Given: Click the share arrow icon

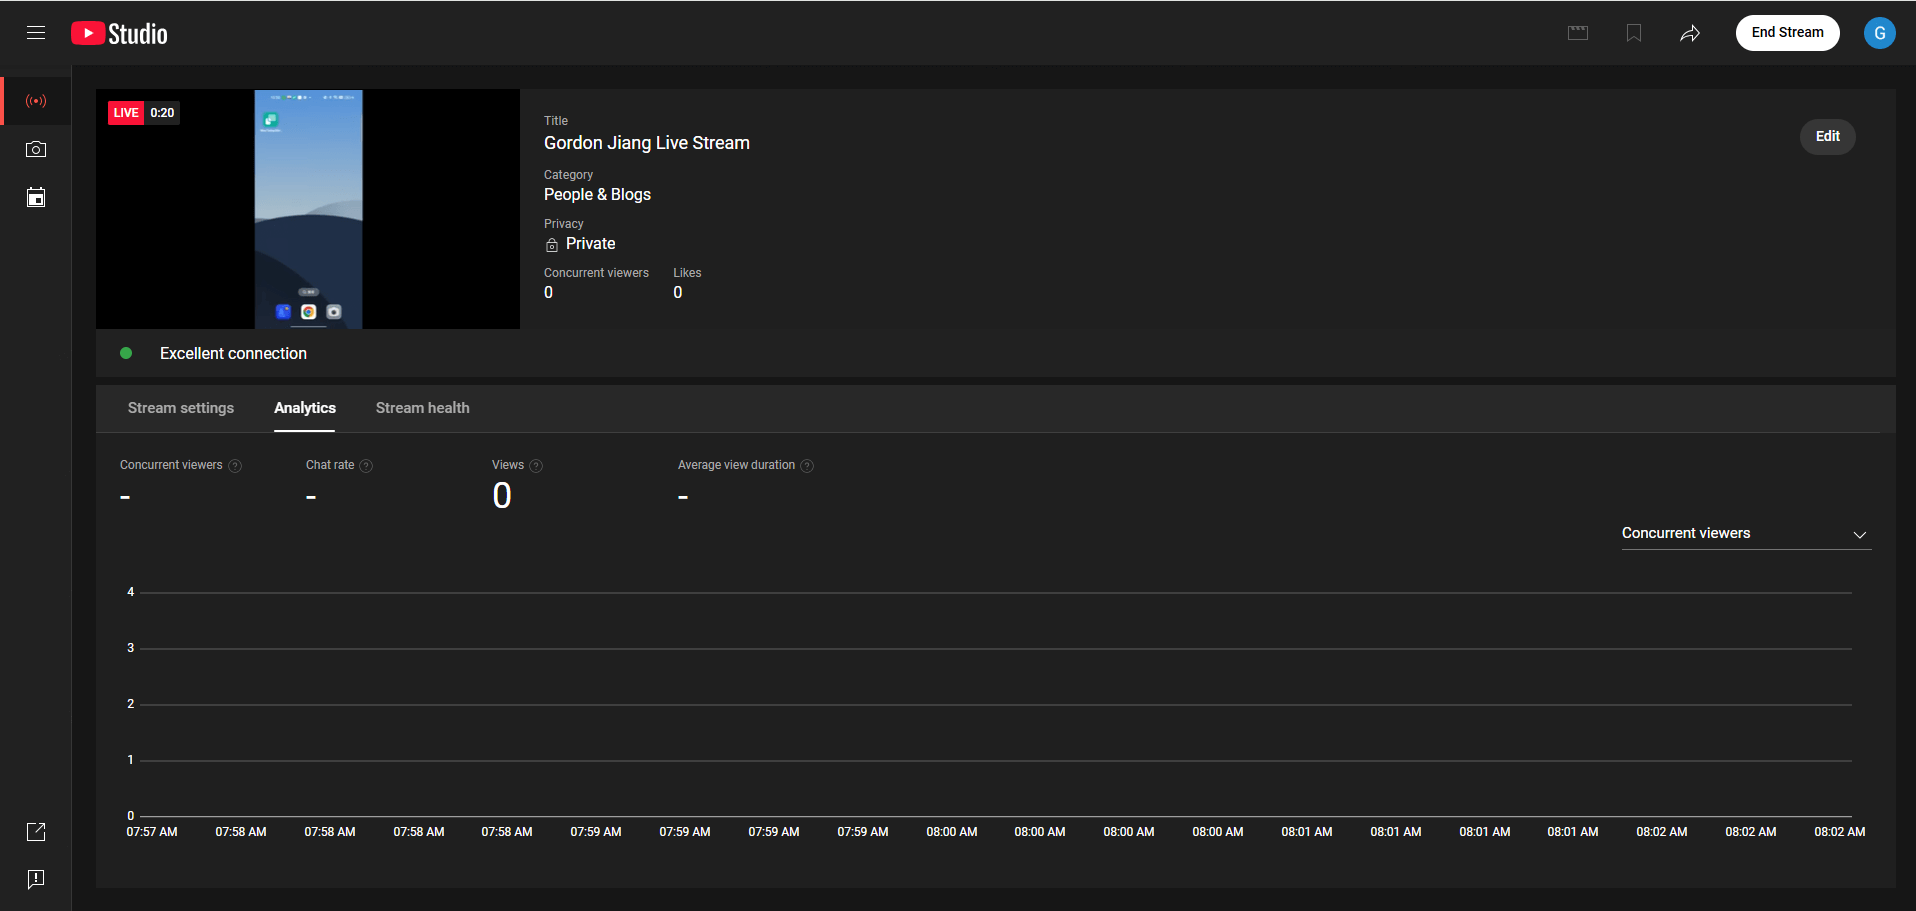Looking at the screenshot, I should point(1690,33).
